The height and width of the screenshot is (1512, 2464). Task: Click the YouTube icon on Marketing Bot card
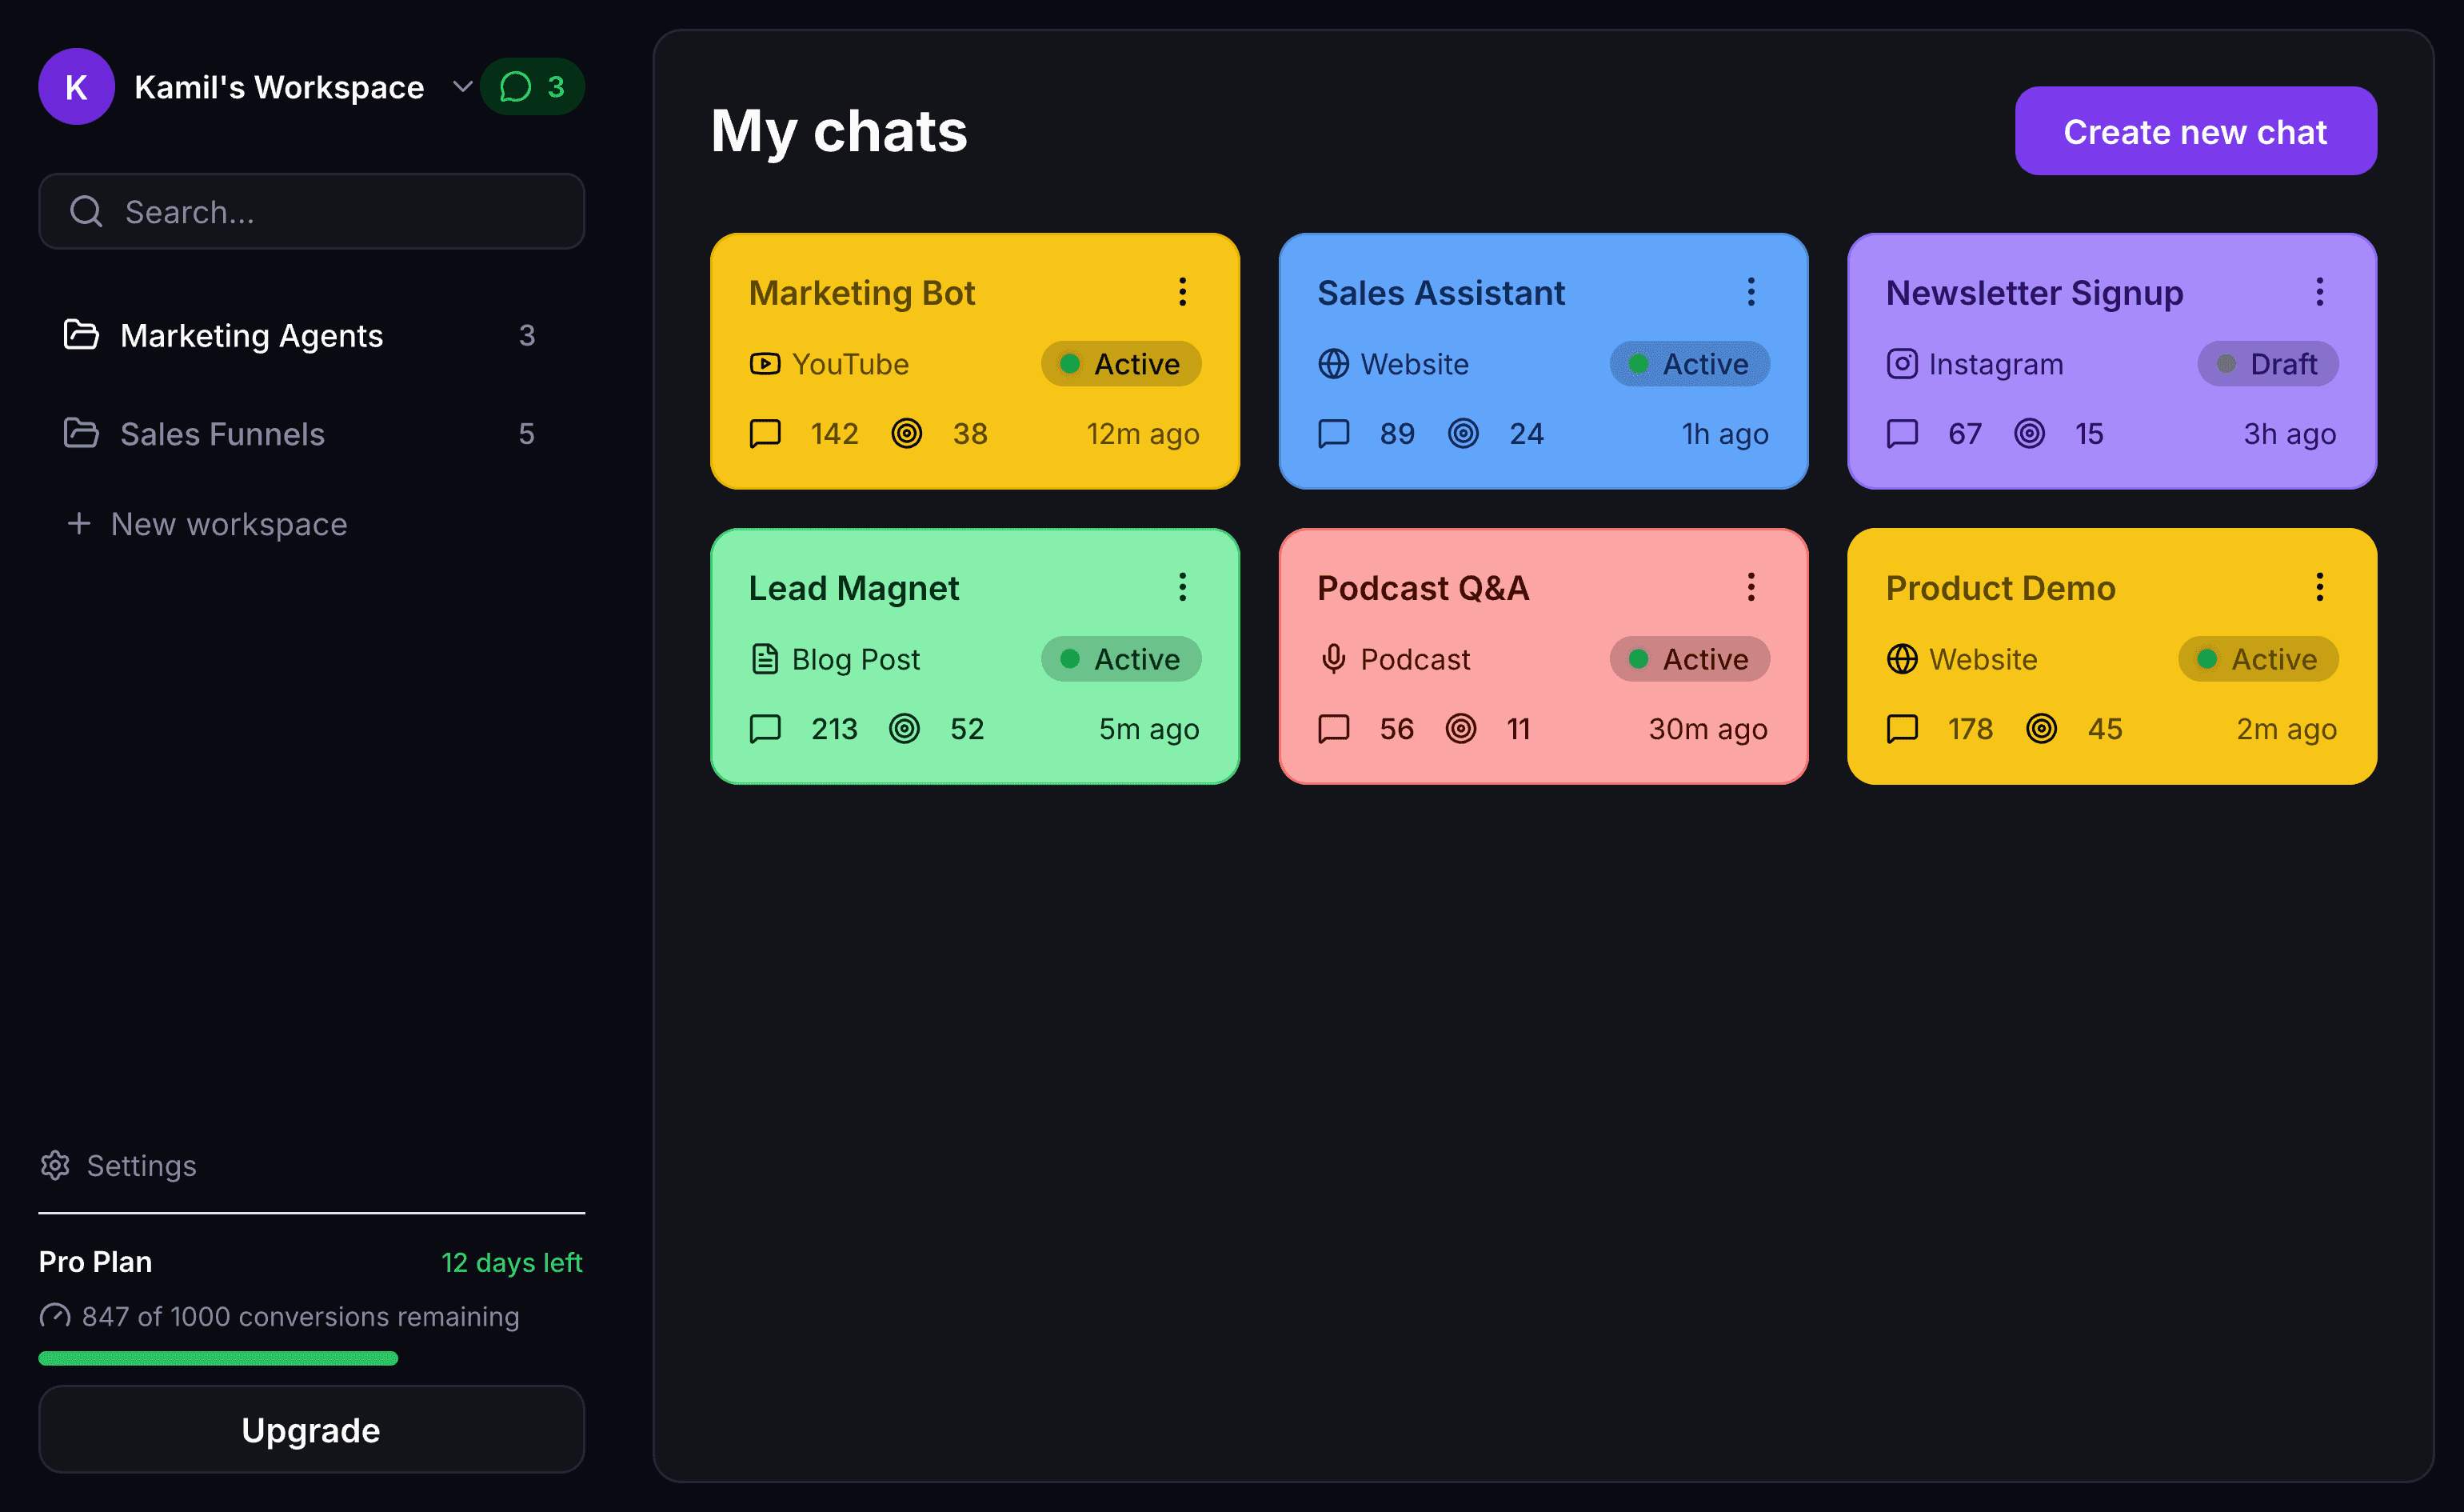click(x=766, y=364)
